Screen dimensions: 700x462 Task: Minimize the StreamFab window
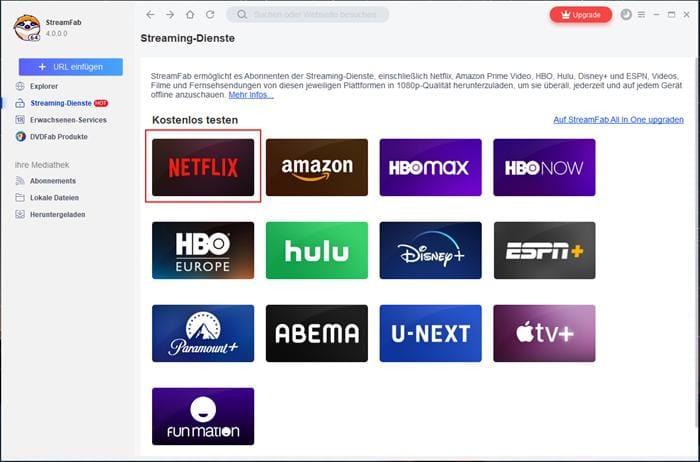pos(656,15)
